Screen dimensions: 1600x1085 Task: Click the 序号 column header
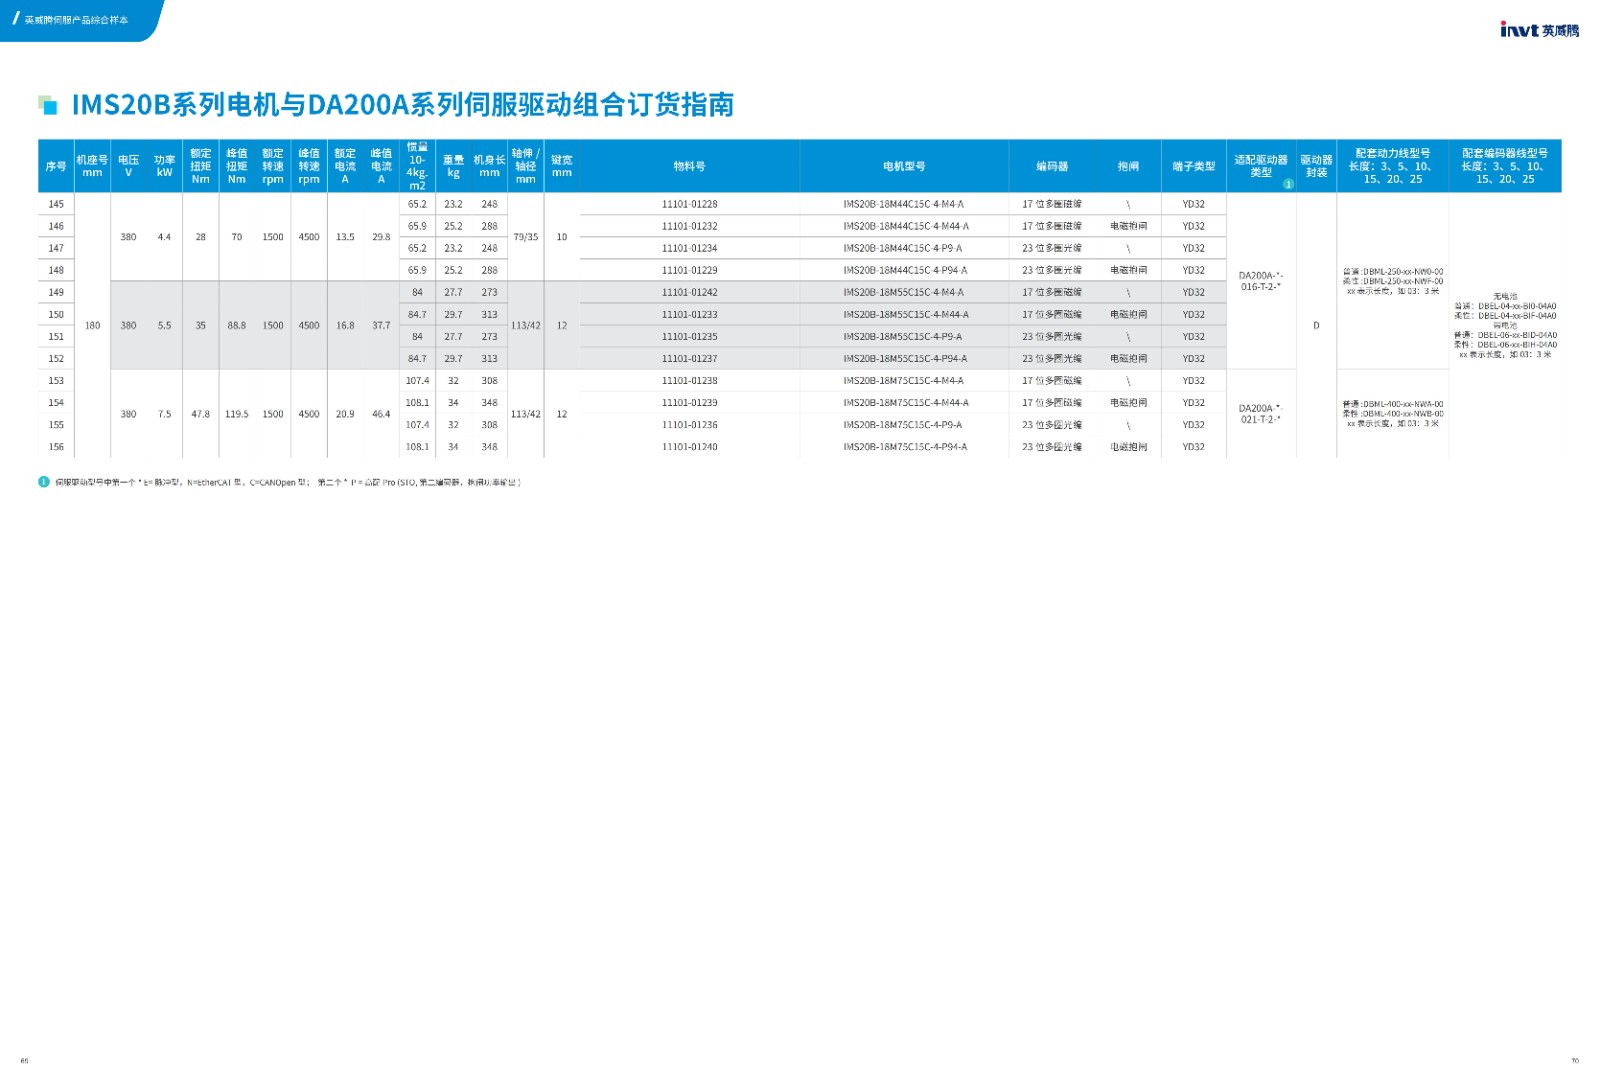56,166
